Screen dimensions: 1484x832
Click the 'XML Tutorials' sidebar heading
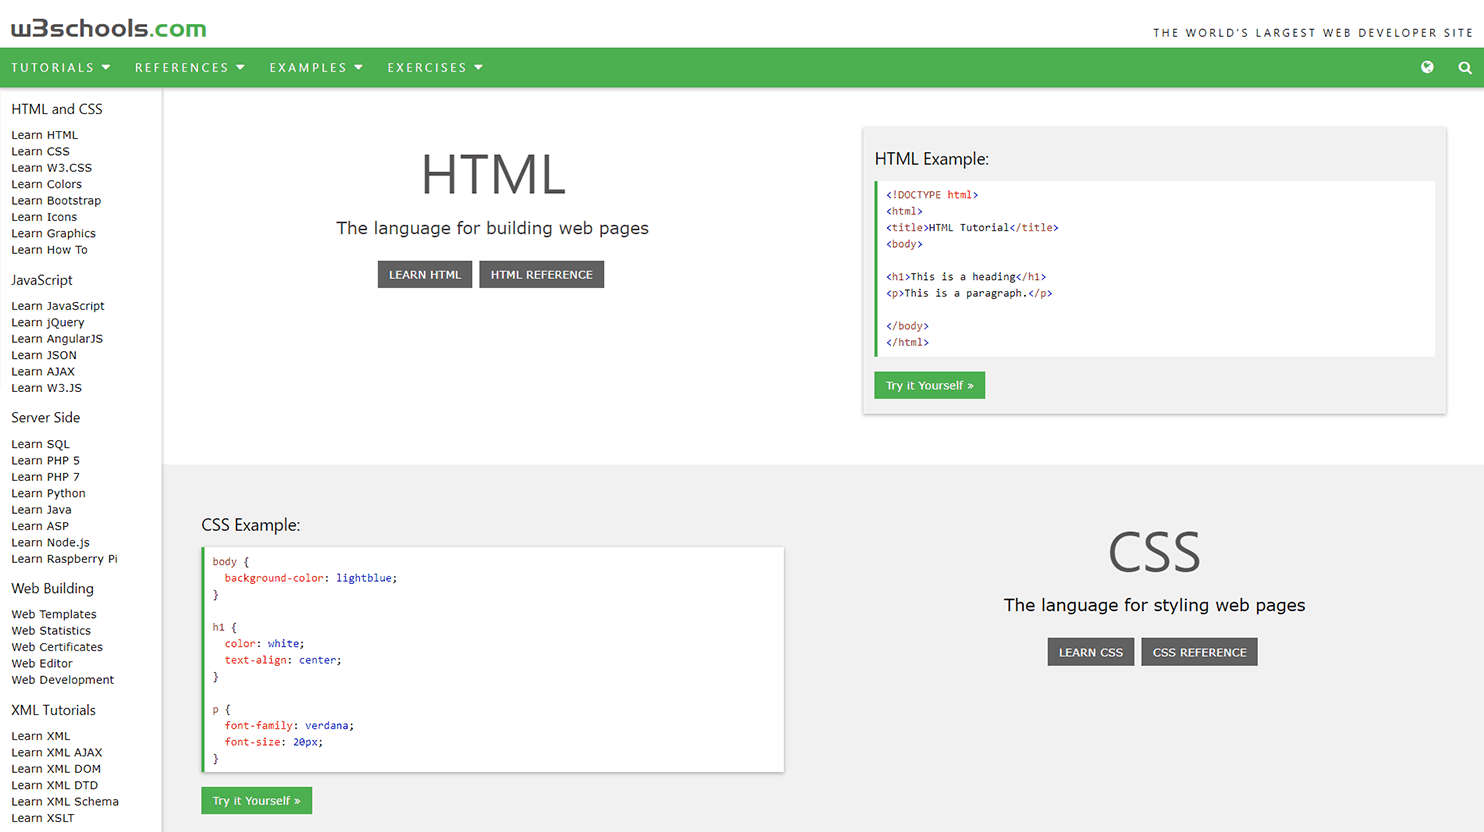[54, 710]
